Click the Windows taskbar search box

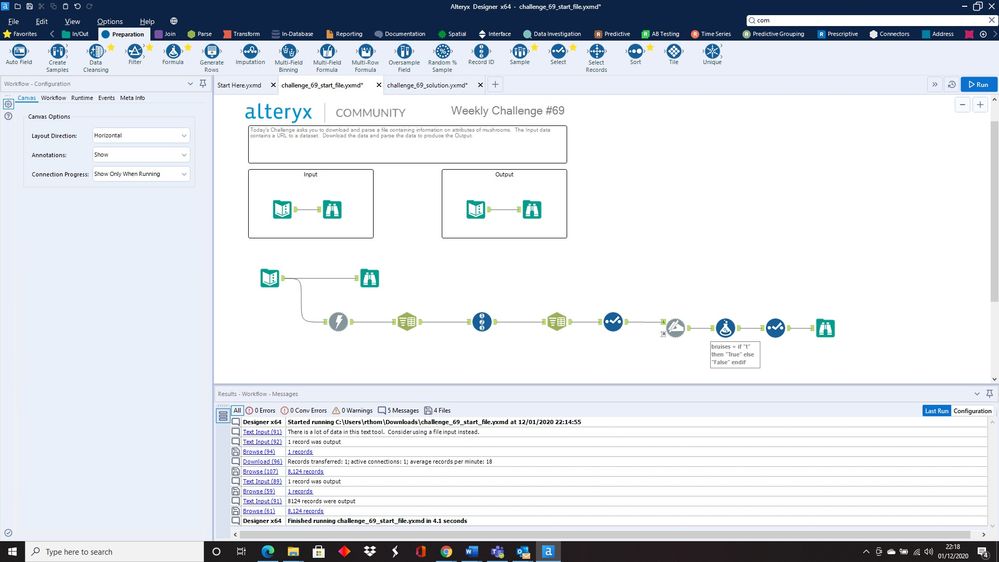click(x=115, y=552)
